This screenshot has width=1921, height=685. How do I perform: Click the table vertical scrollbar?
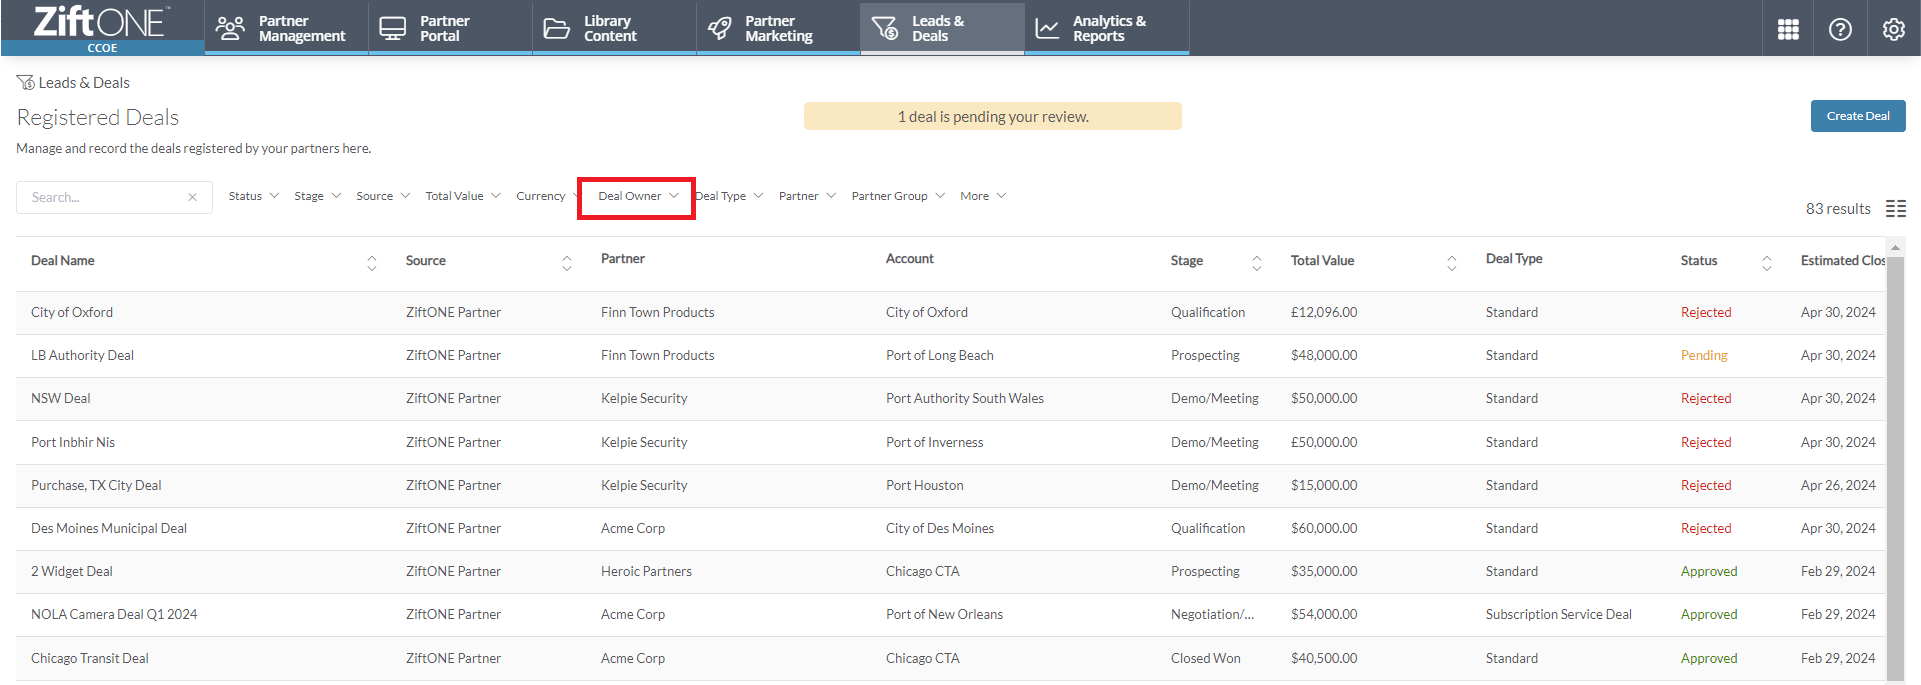[1895, 470]
